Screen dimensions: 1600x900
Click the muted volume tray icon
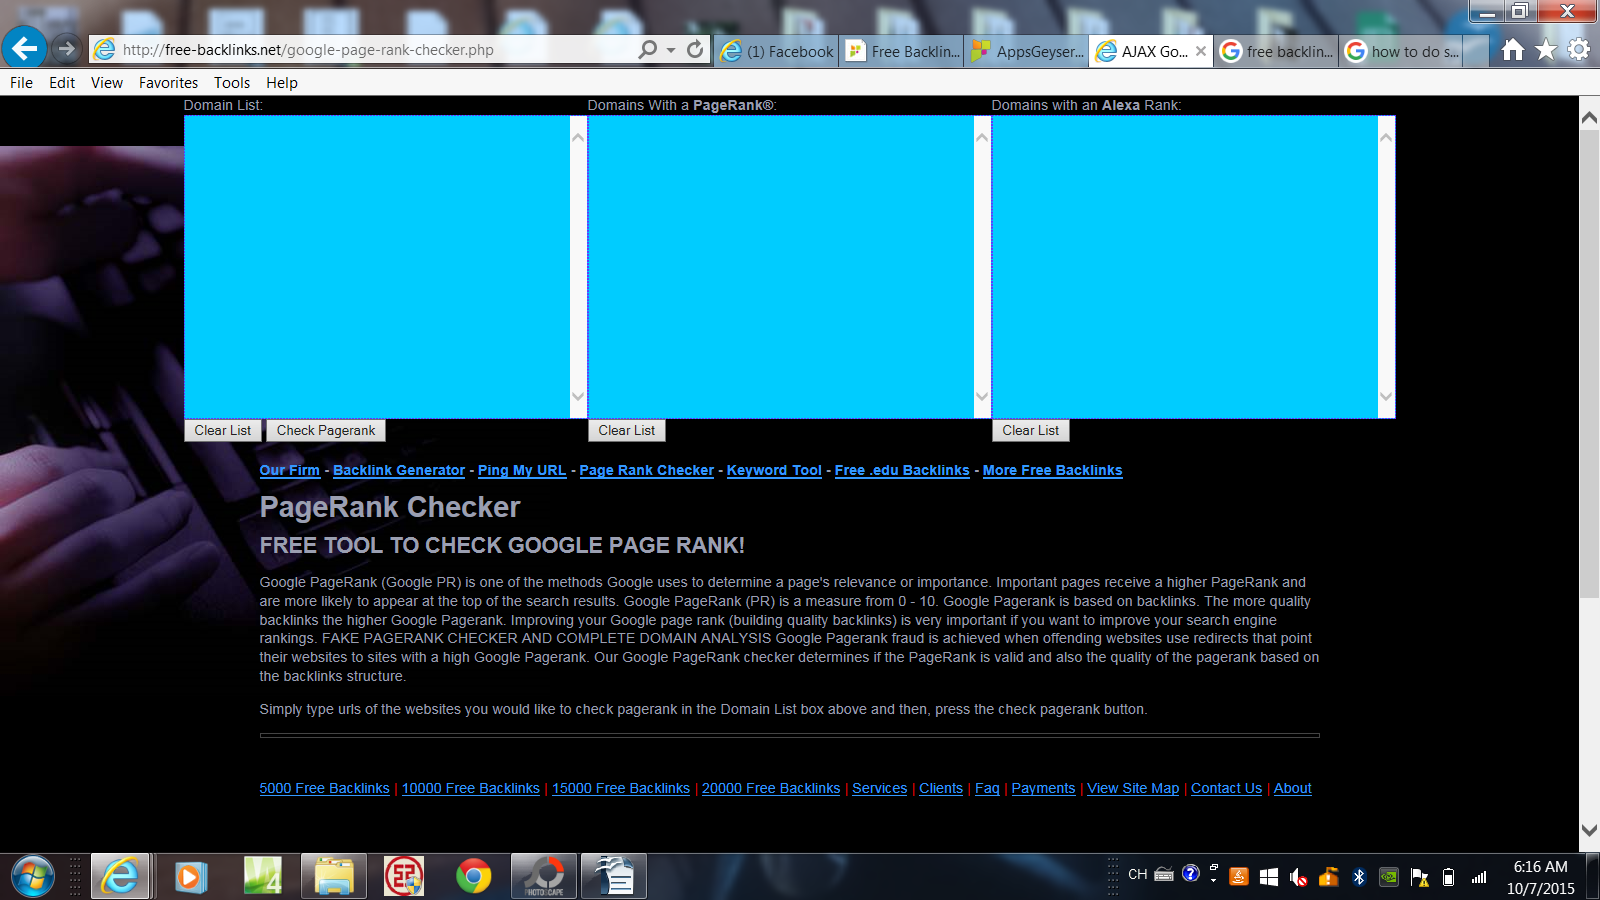1299,877
